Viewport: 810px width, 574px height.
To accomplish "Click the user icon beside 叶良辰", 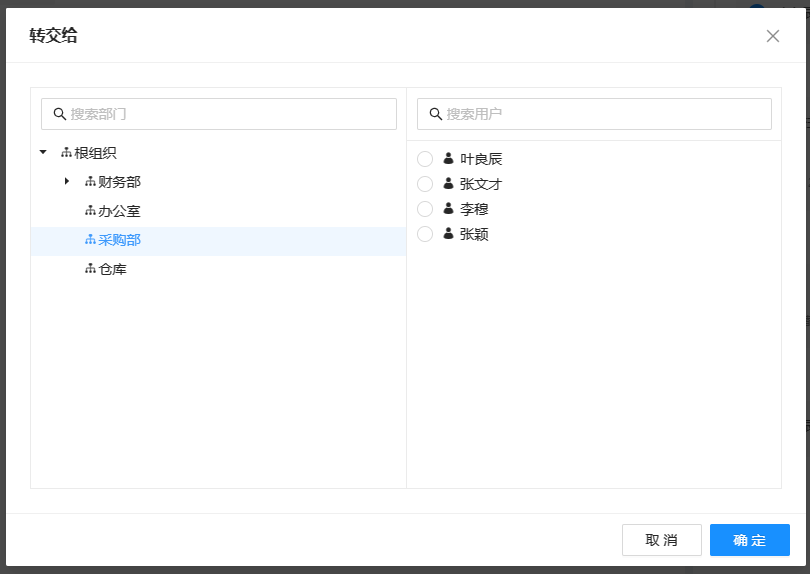I will coord(448,159).
